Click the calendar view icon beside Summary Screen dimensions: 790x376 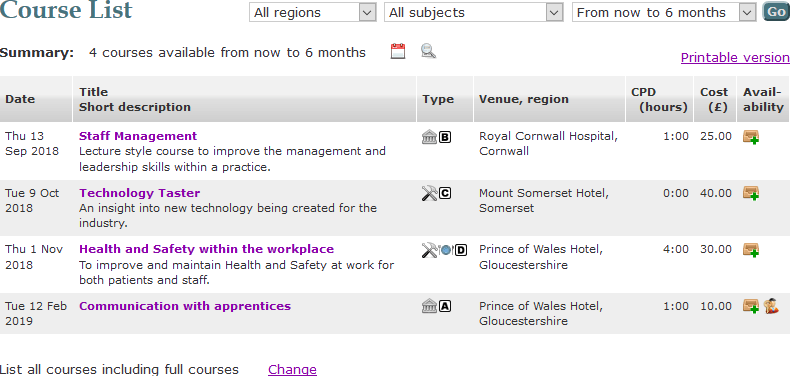point(398,51)
